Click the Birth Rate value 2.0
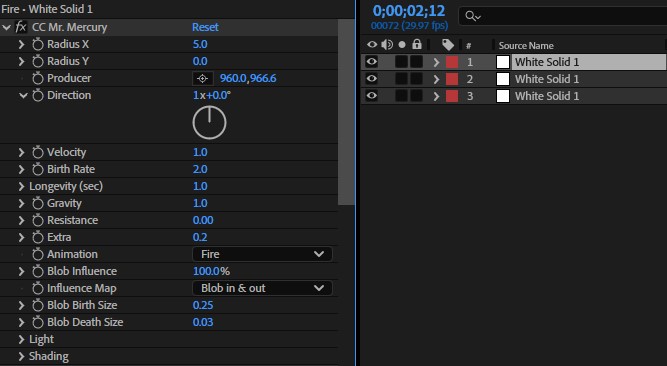 click(200, 169)
